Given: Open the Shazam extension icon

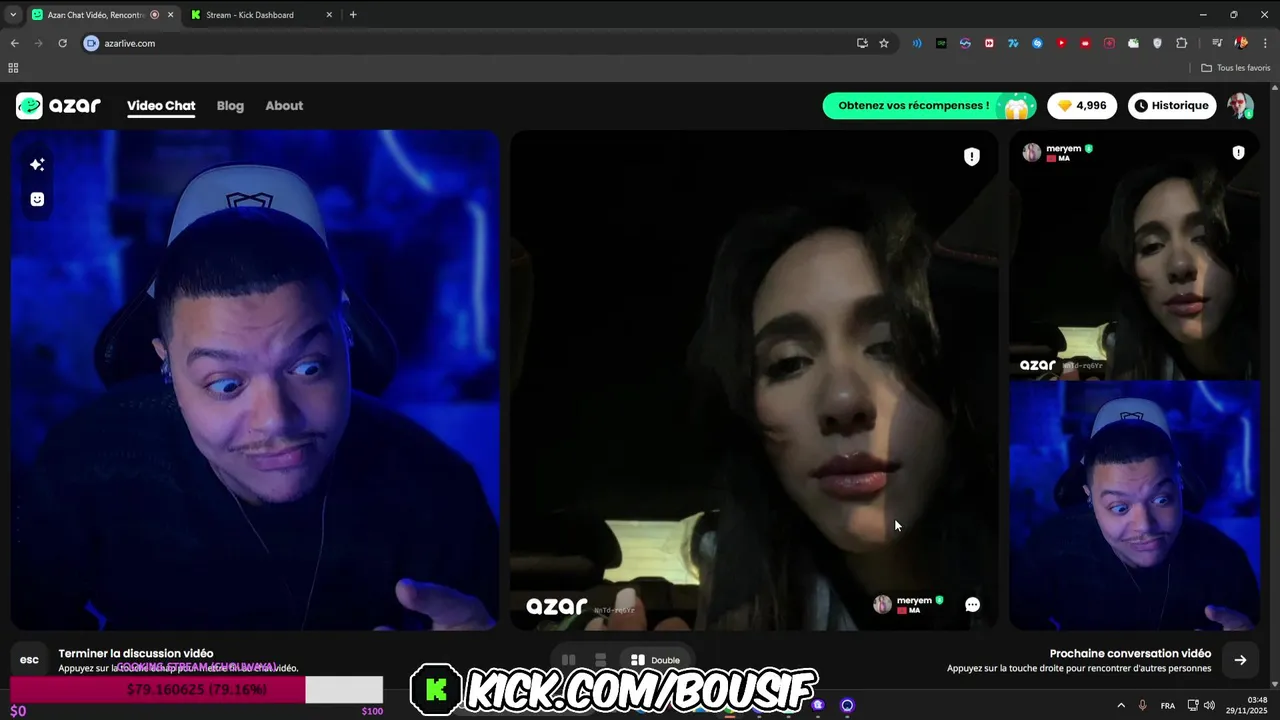Looking at the screenshot, I should [x=1037, y=43].
